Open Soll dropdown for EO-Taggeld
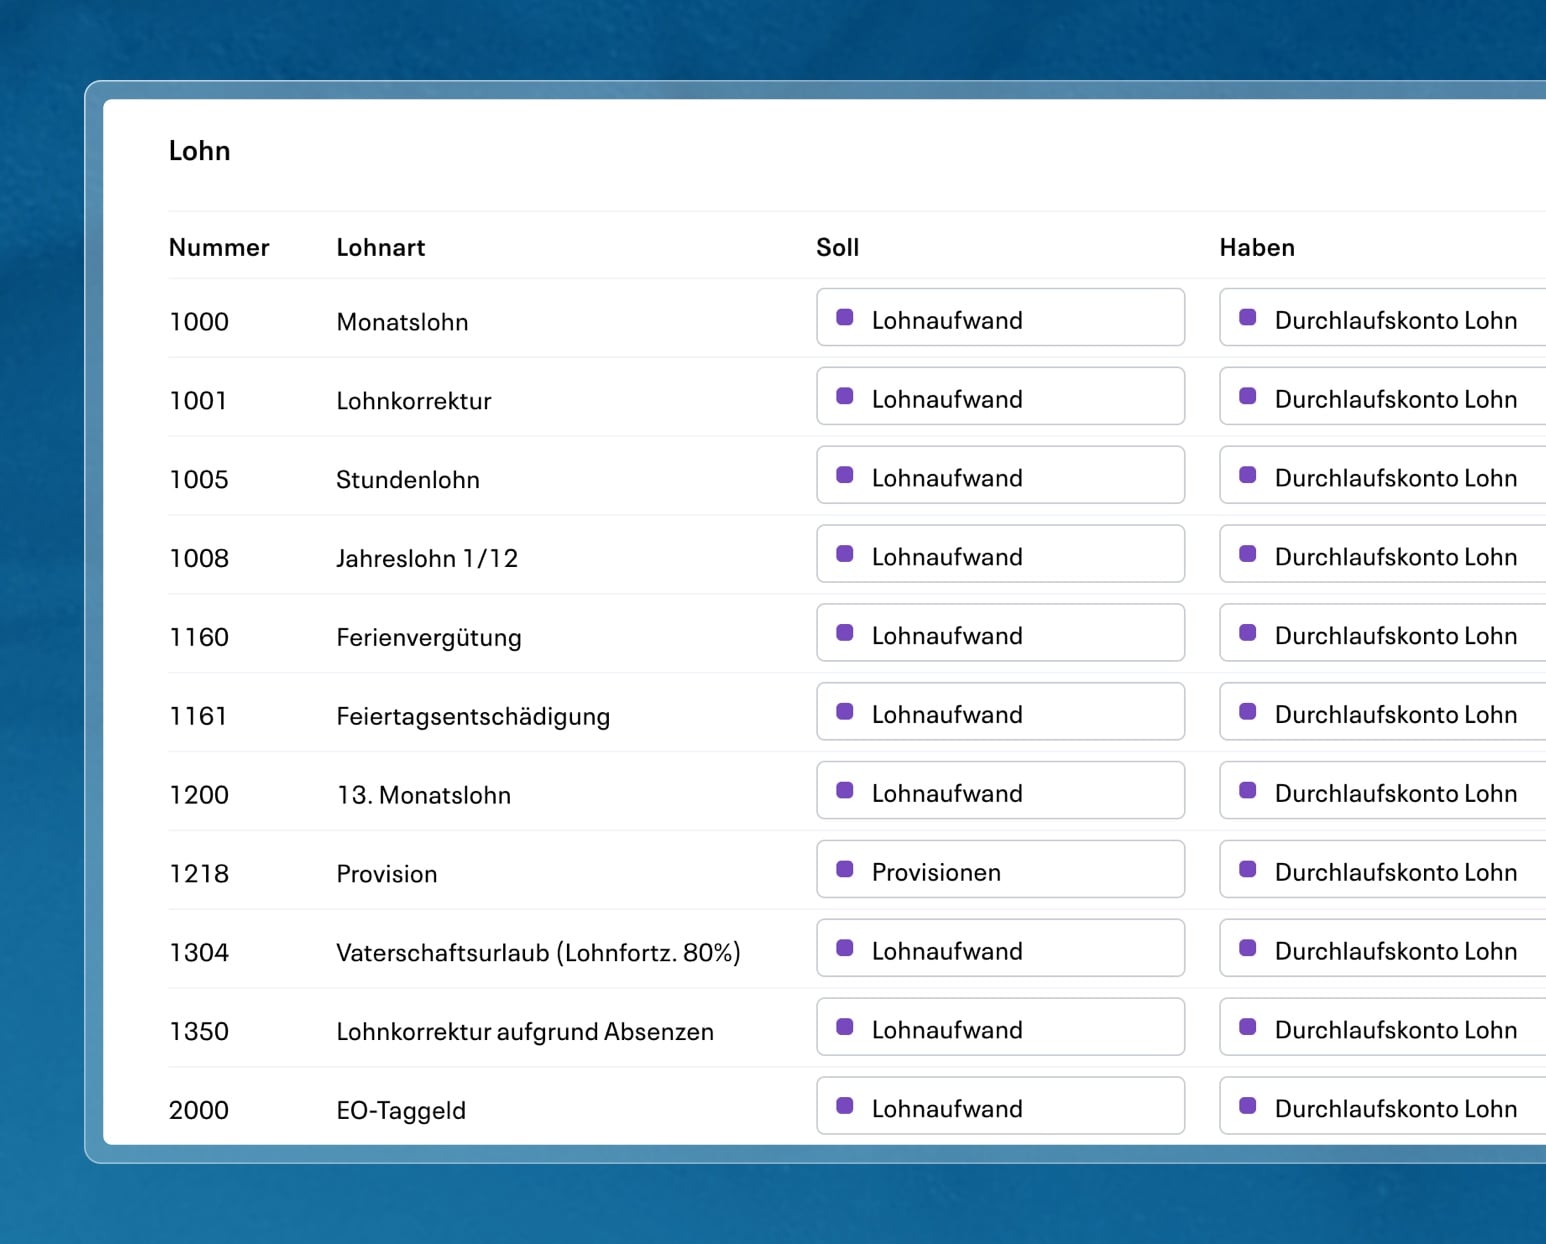Viewport: 1546px width, 1244px height. pos(1000,1107)
